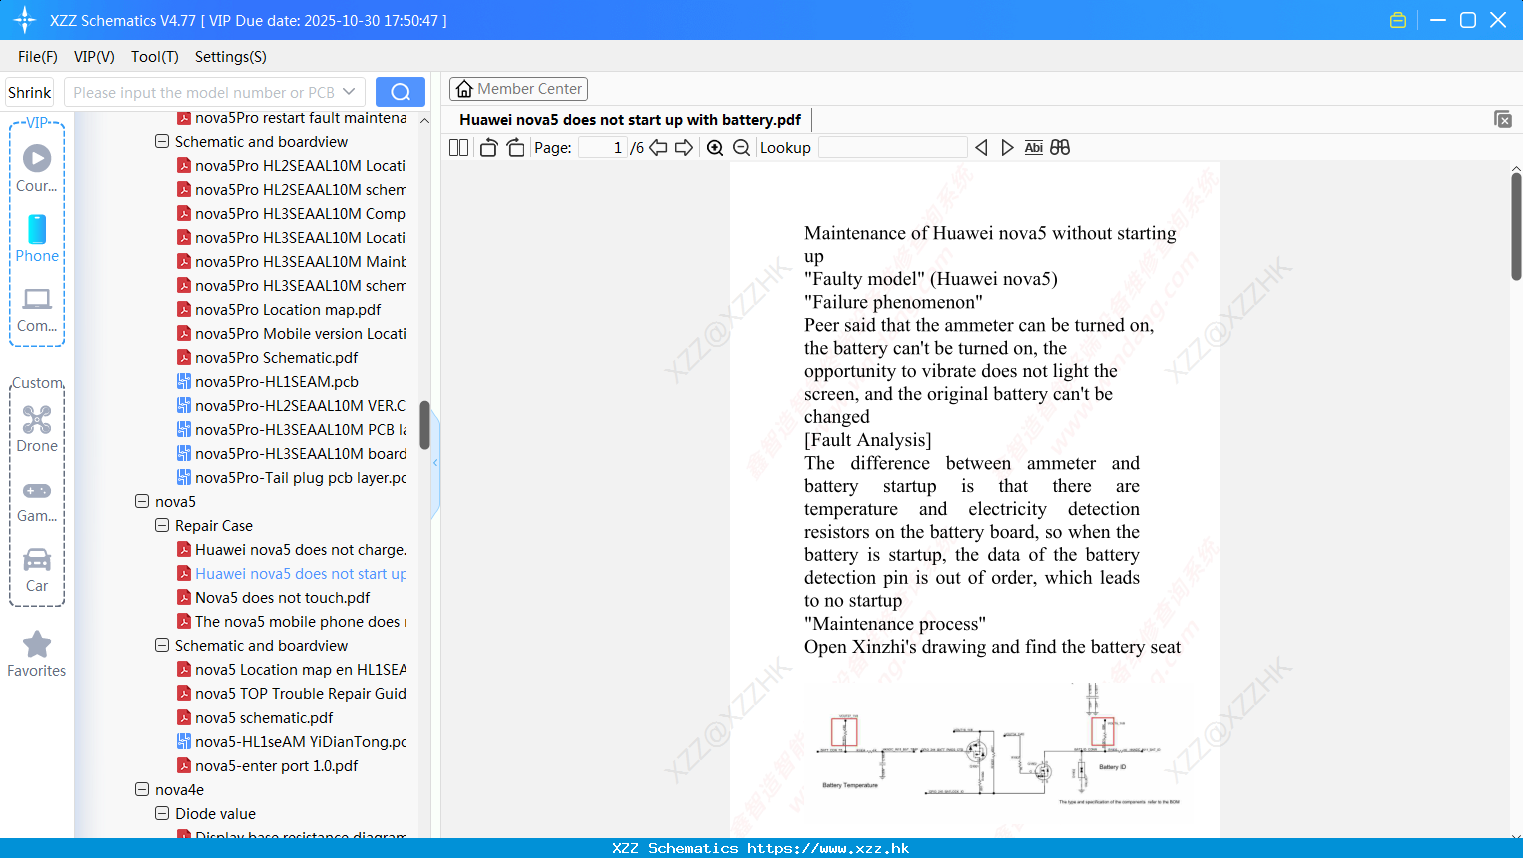The image size is (1523, 858).
Task: Select the Huawei nova5 PDF tab
Action: [x=630, y=120]
